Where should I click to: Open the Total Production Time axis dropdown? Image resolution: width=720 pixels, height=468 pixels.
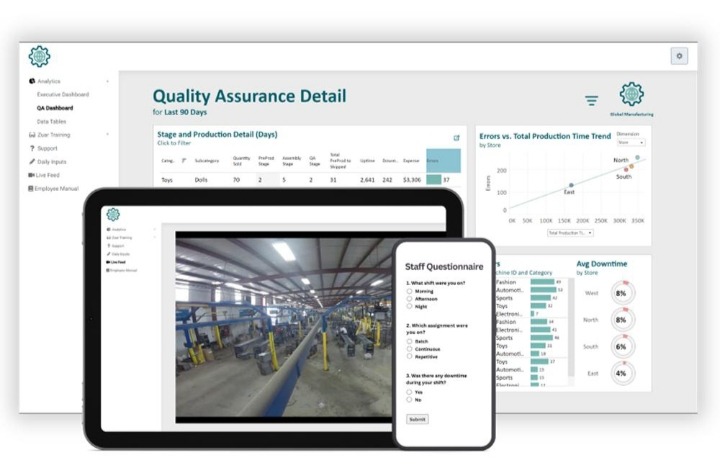coord(570,233)
